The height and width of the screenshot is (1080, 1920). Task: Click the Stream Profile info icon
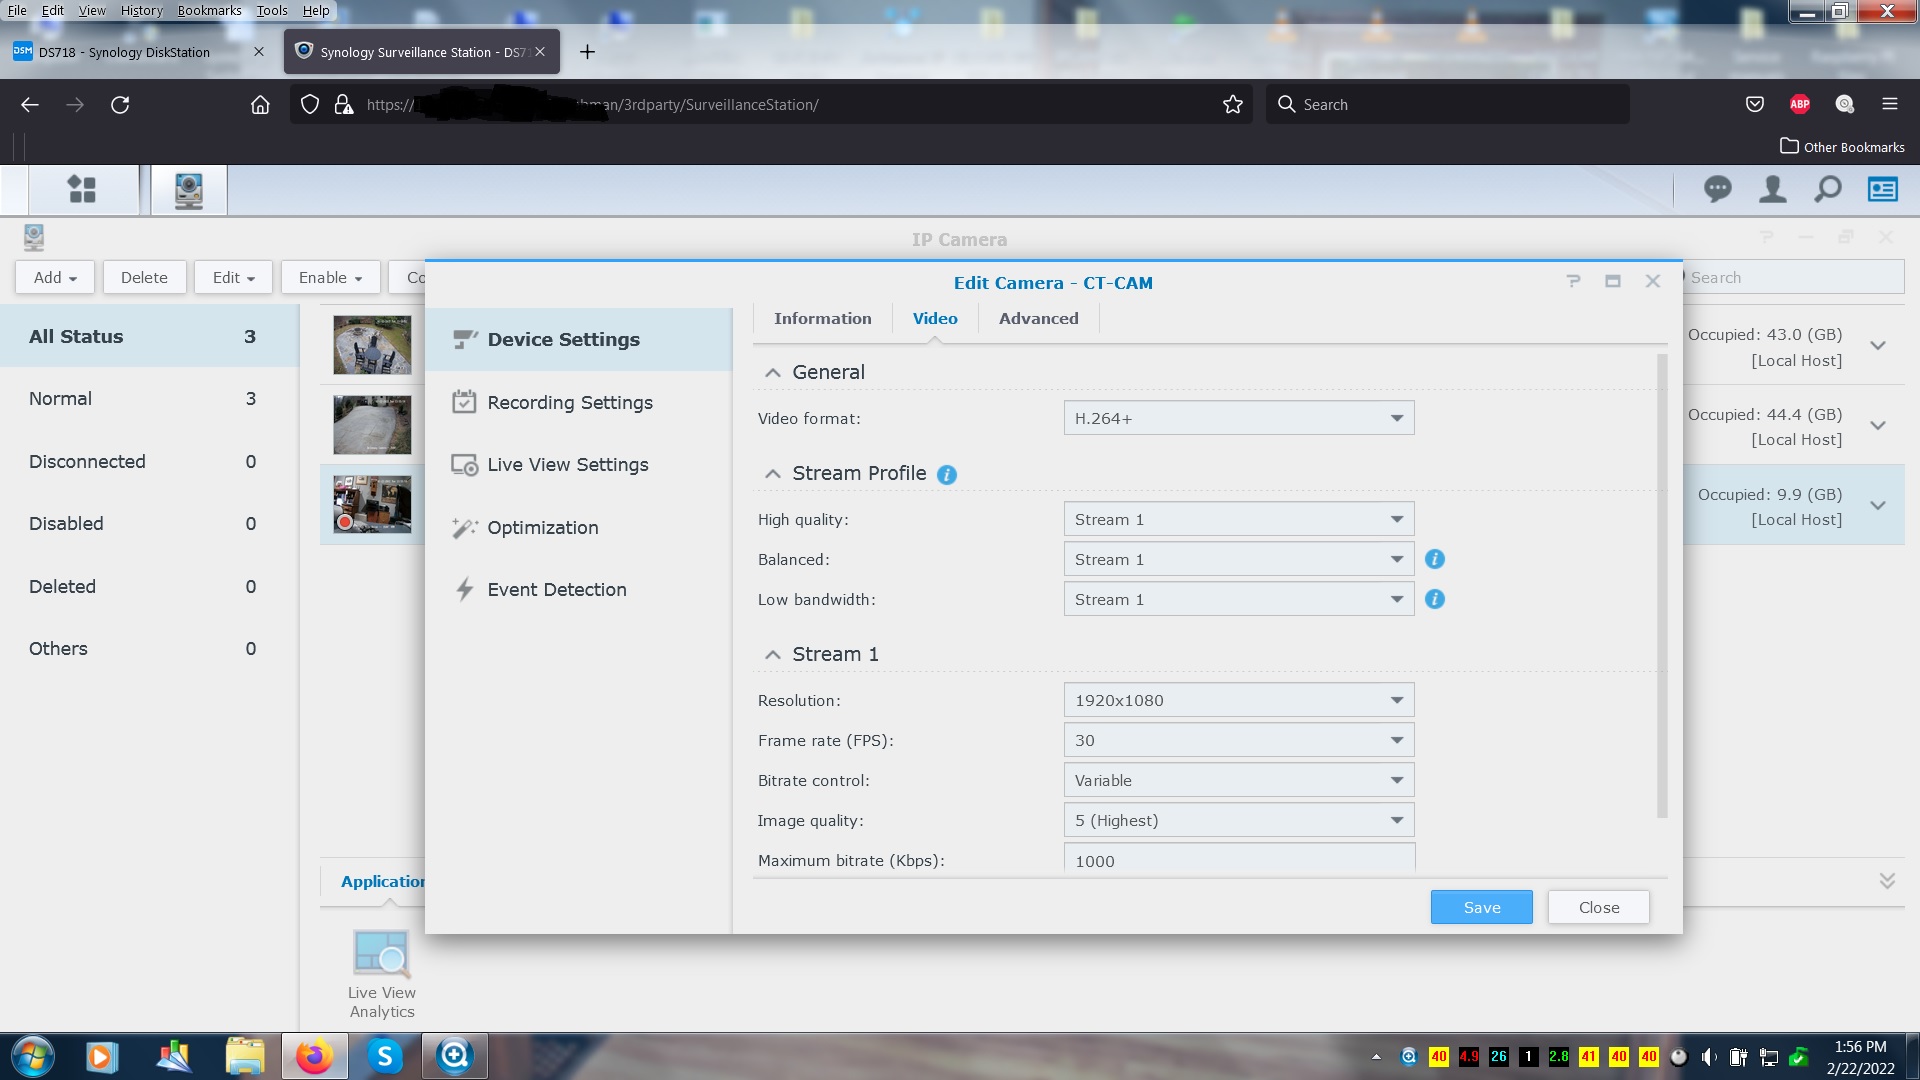(x=946, y=475)
